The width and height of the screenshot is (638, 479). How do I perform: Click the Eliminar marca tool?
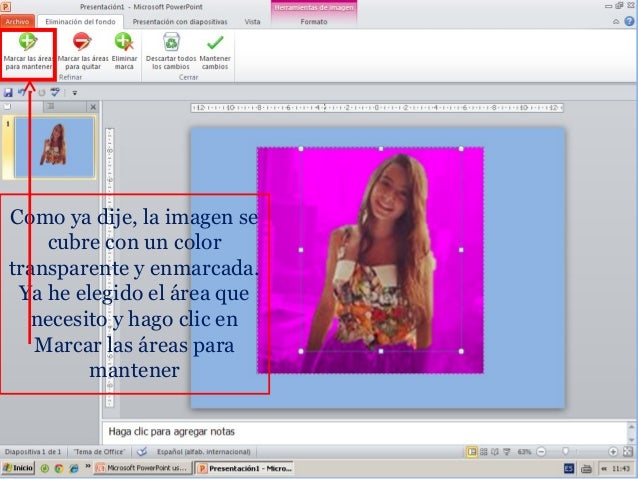[124, 50]
